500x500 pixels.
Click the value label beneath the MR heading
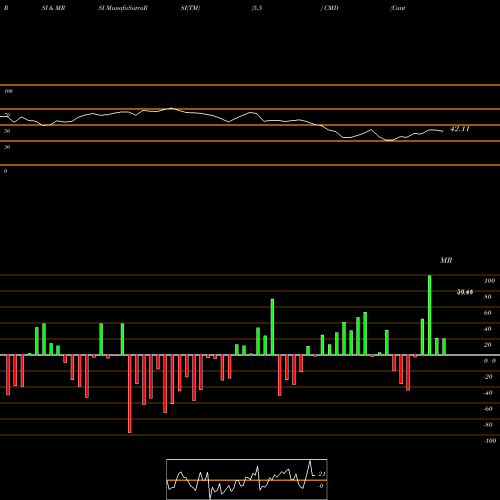coord(465,292)
